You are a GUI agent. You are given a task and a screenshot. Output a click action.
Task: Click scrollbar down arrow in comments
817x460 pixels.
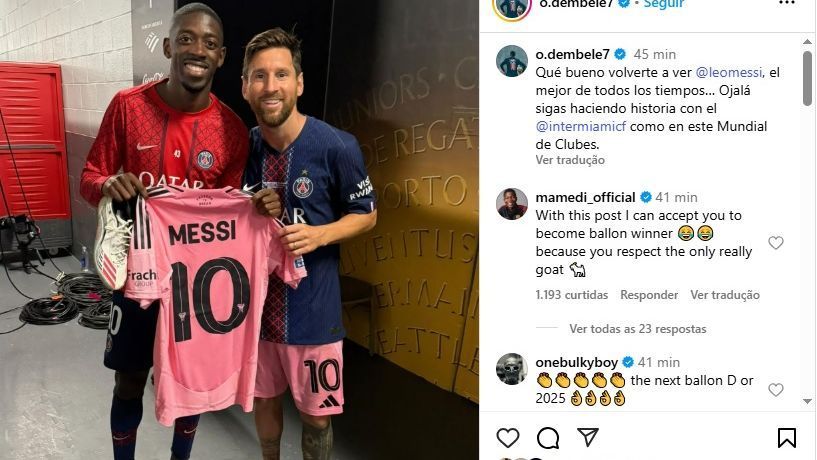pyautogui.click(x=808, y=402)
